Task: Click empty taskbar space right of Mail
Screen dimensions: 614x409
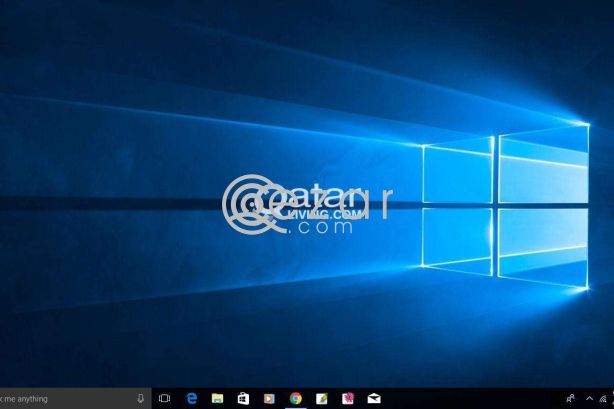Action: coord(470,398)
